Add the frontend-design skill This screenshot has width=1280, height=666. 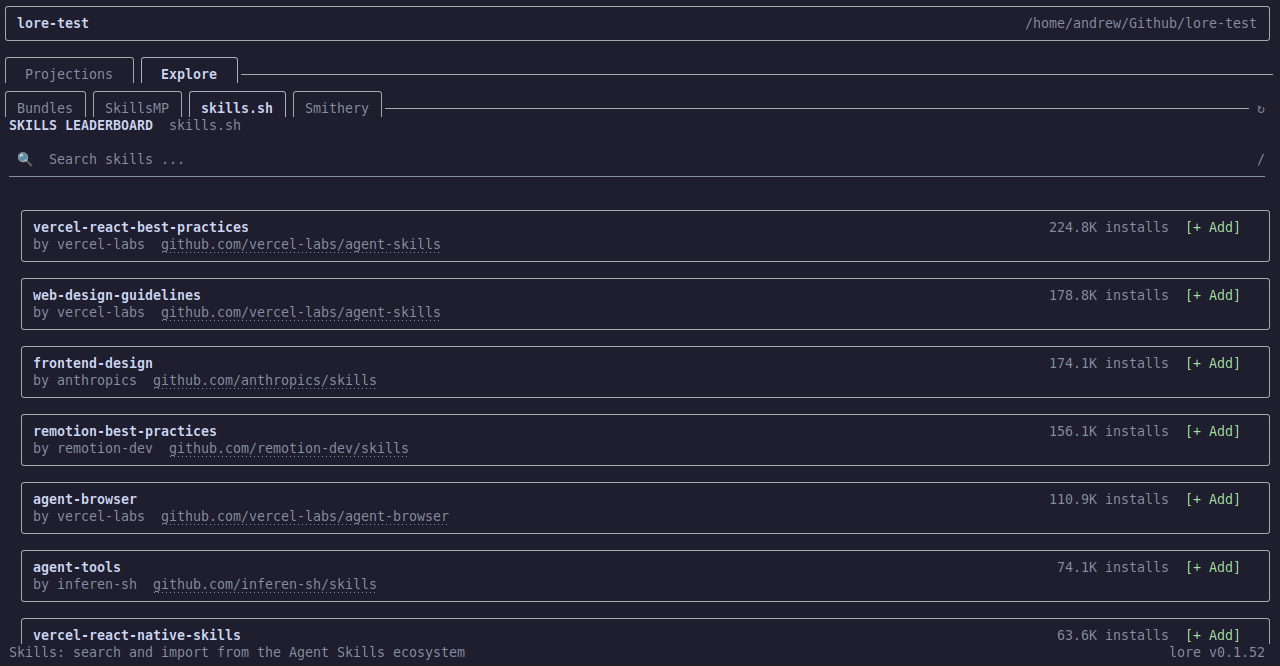click(1212, 363)
